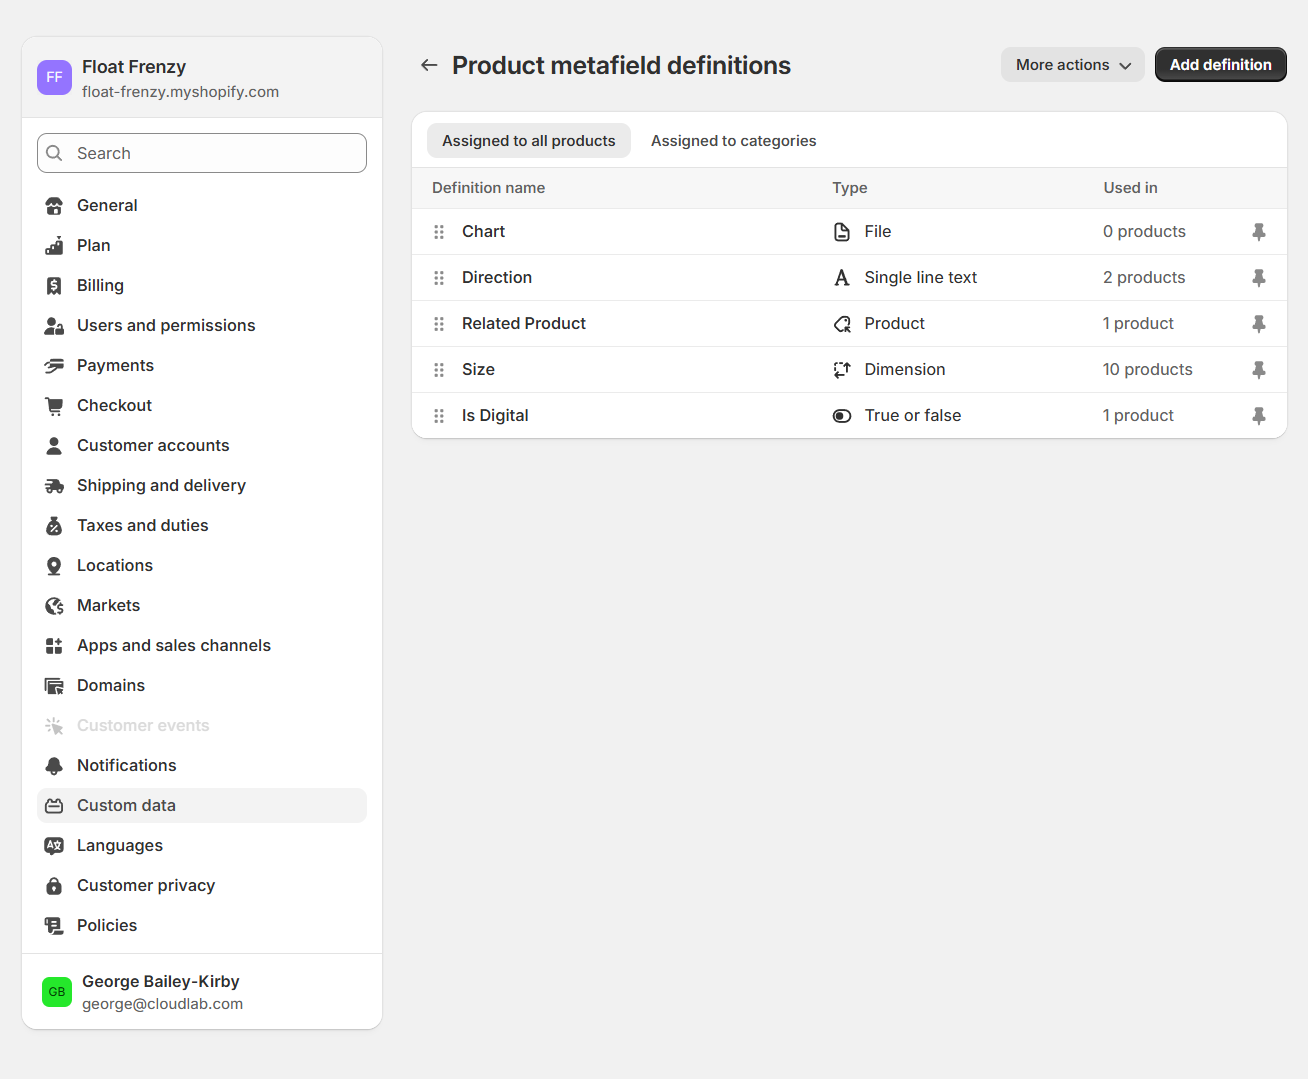The width and height of the screenshot is (1308, 1079).
Task: Open George Bailey-Kirby account profile
Action: (x=160, y=992)
